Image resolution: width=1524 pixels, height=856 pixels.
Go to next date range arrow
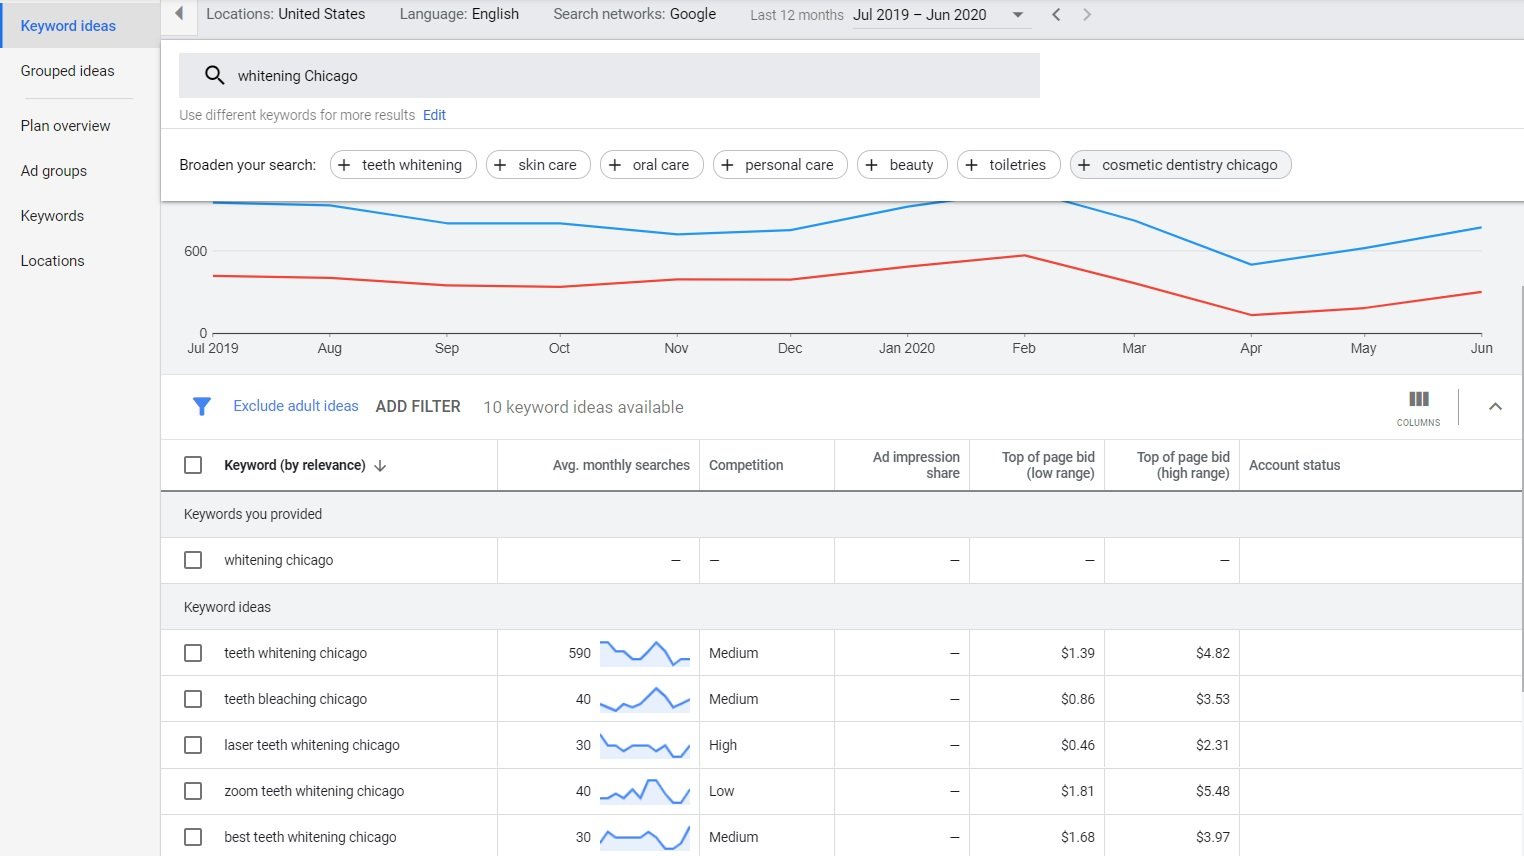(x=1087, y=14)
